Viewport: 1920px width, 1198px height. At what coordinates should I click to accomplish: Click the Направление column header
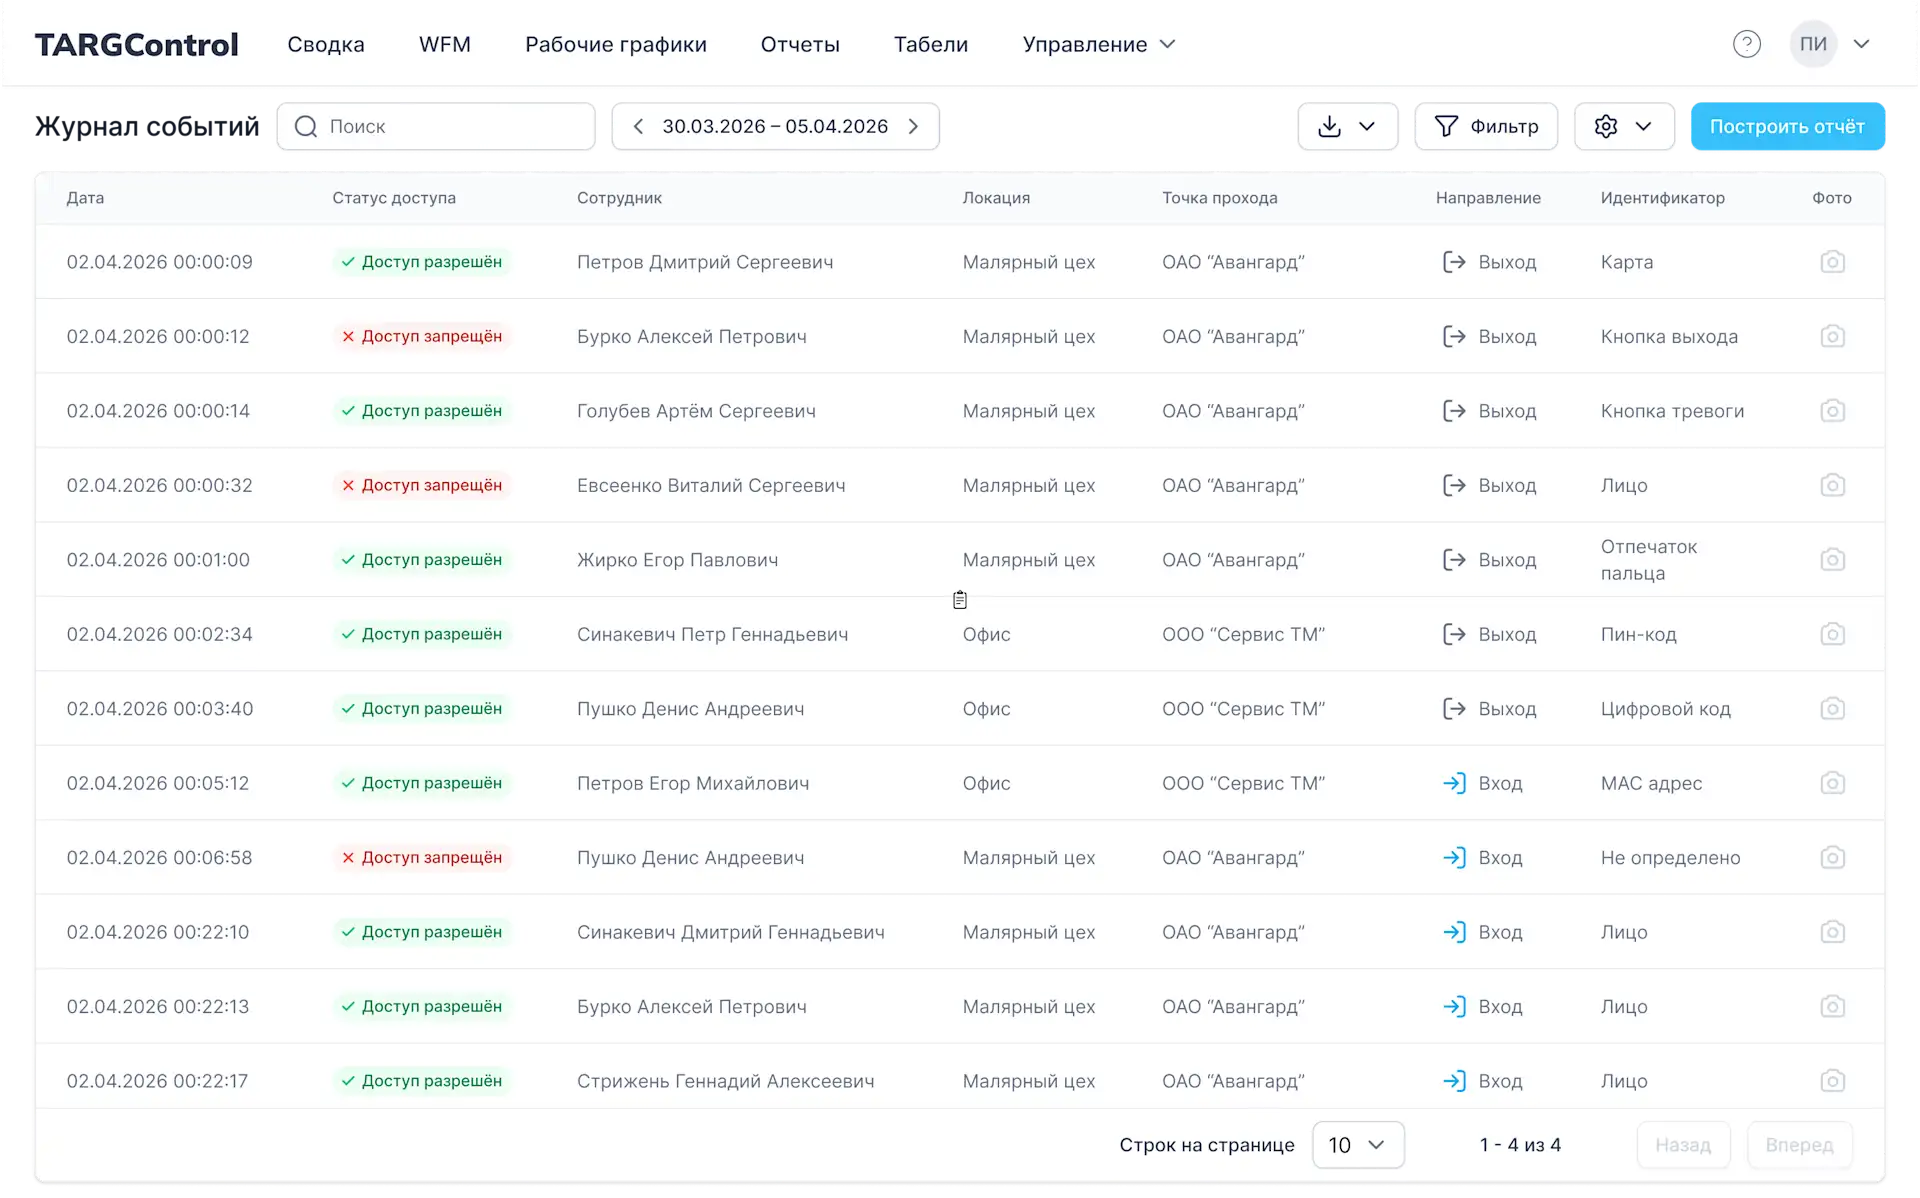pyautogui.click(x=1488, y=198)
